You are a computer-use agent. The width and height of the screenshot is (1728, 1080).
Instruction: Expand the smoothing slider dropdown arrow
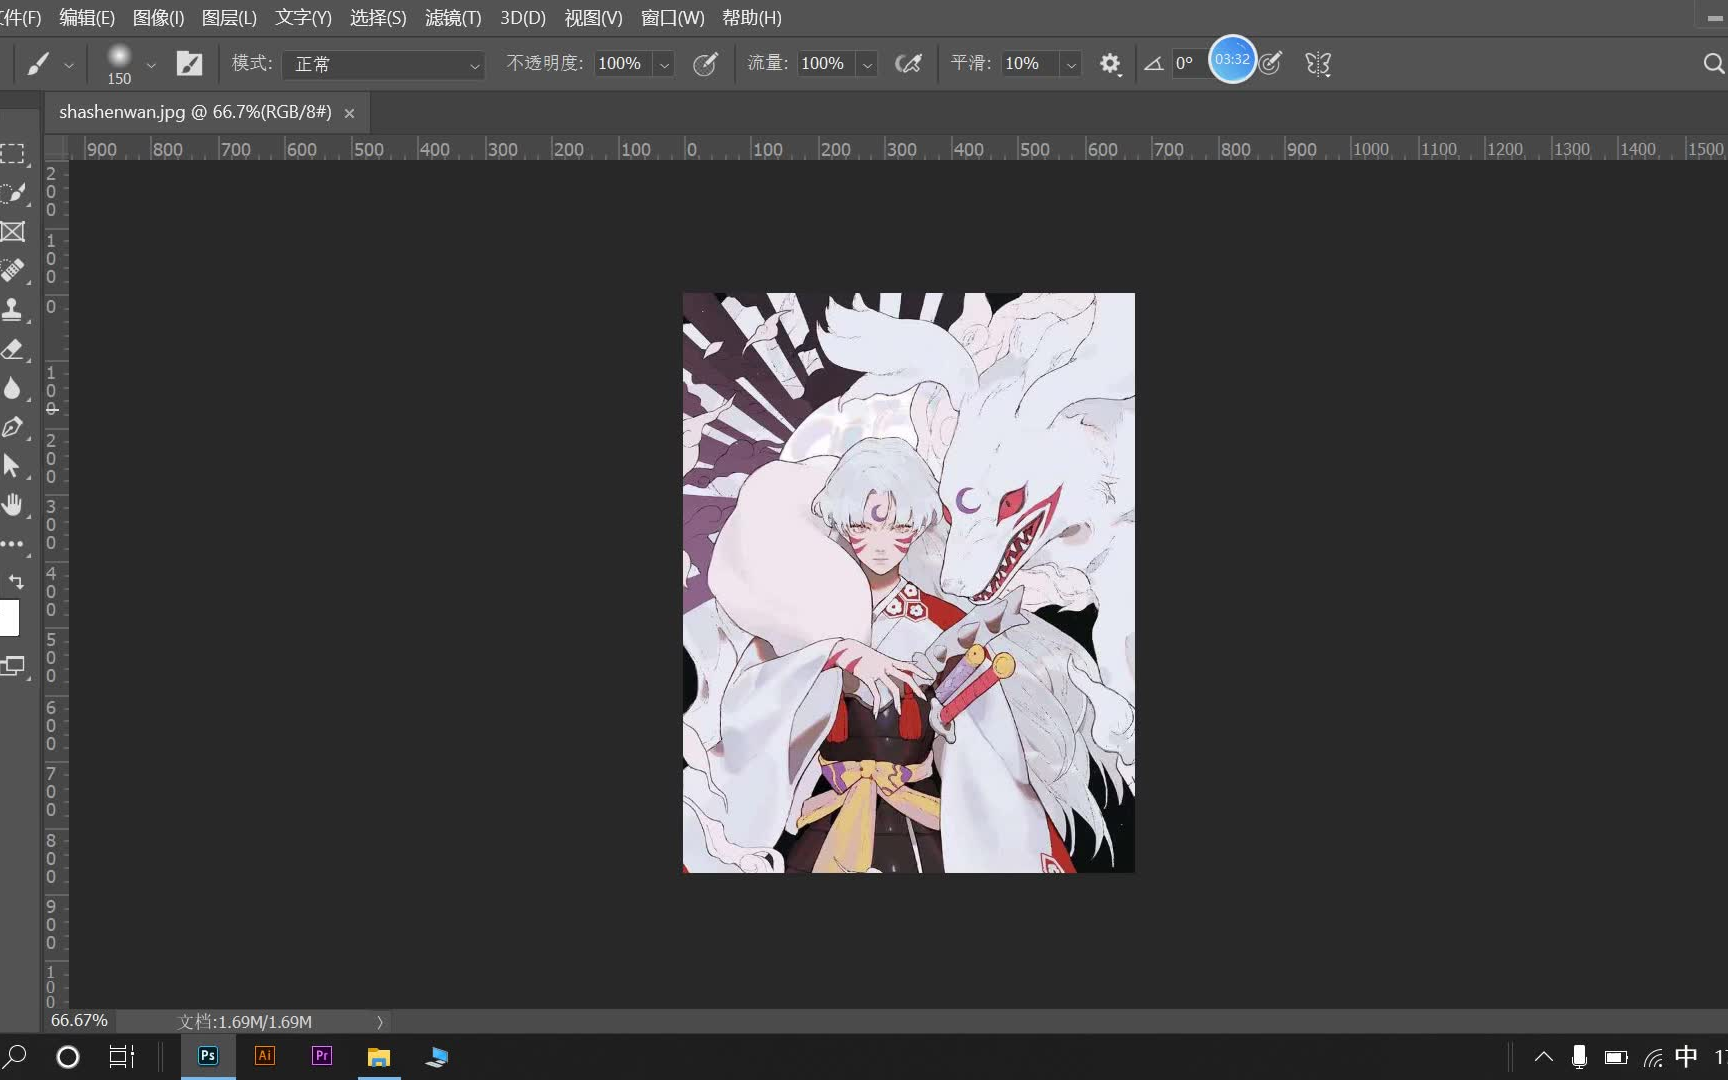click(1071, 64)
